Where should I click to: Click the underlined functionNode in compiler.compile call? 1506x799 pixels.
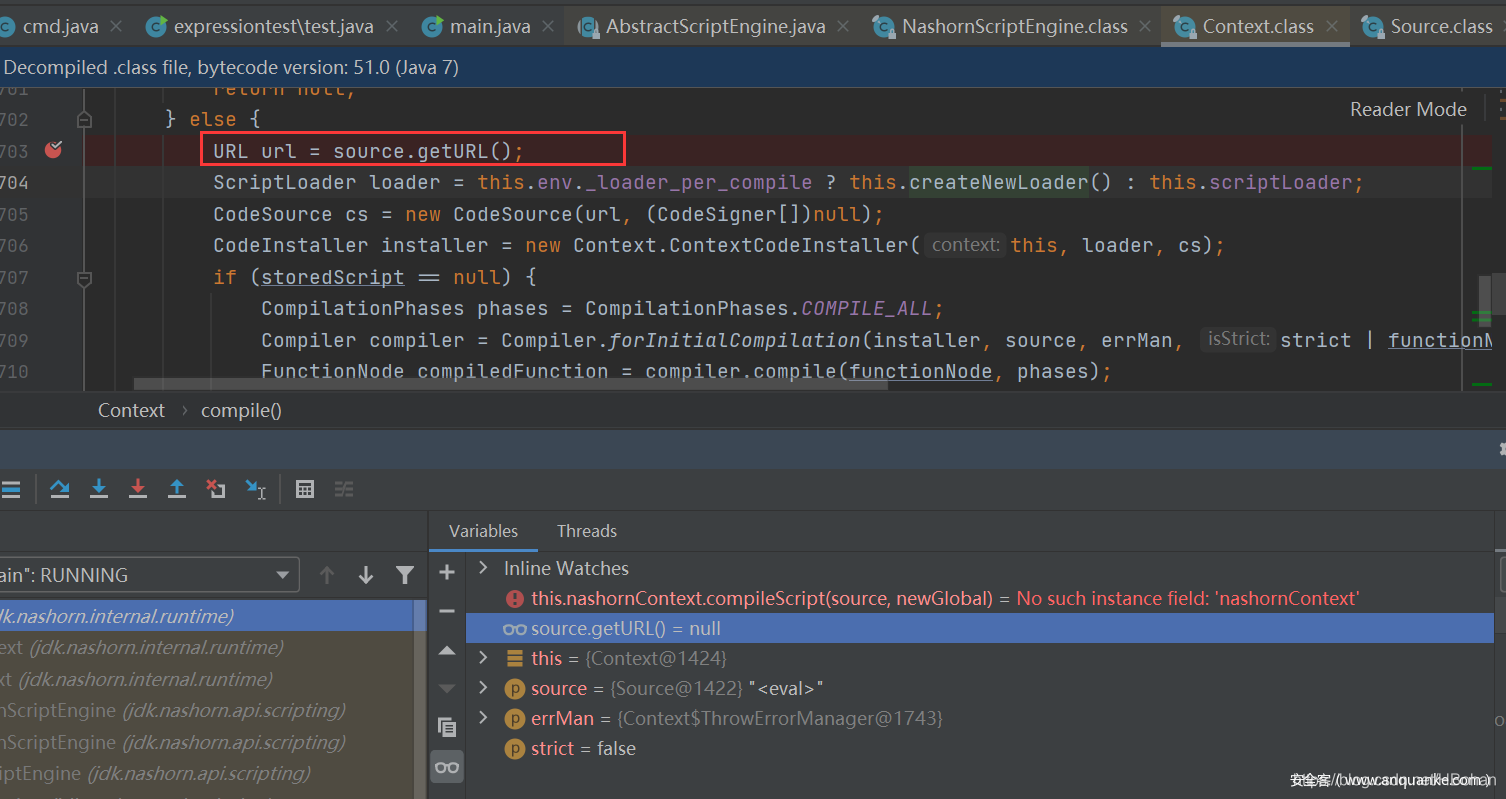pyautogui.click(x=920, y=371)
